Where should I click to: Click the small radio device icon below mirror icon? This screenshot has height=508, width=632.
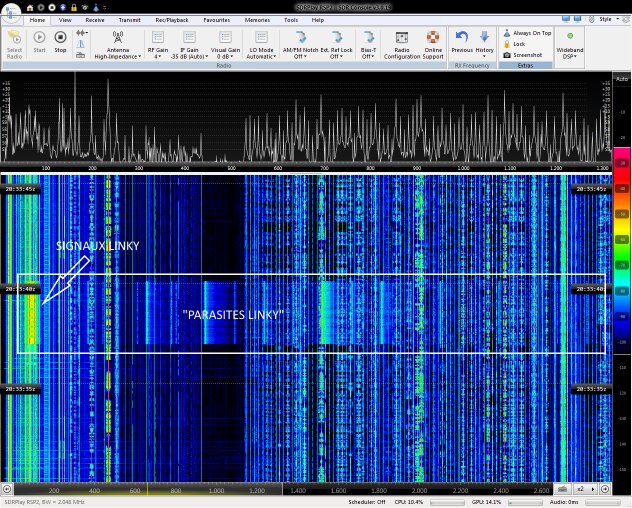pyautogui.click(x=81, y=55)
